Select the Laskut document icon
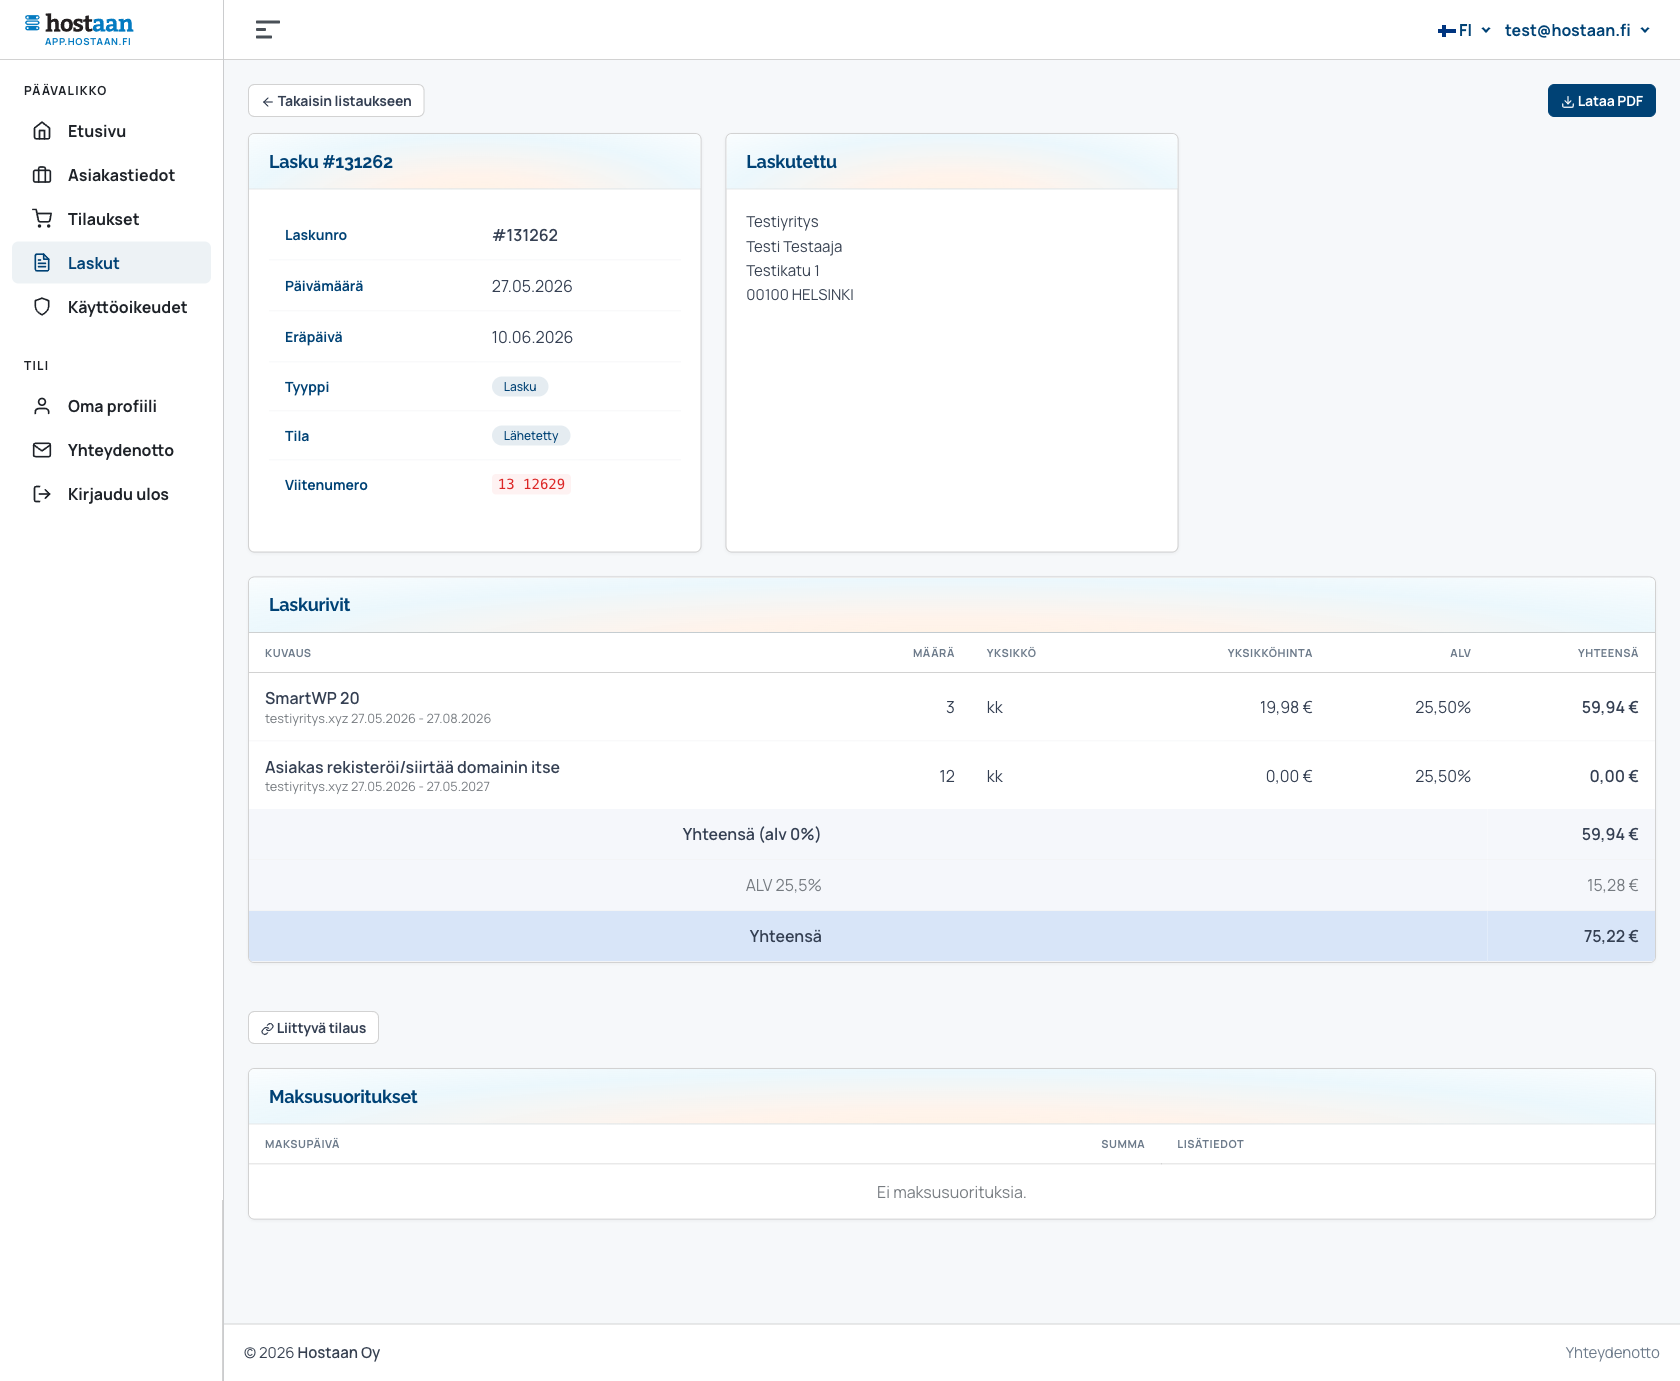 pyautogui.click(x=42, y=263)
